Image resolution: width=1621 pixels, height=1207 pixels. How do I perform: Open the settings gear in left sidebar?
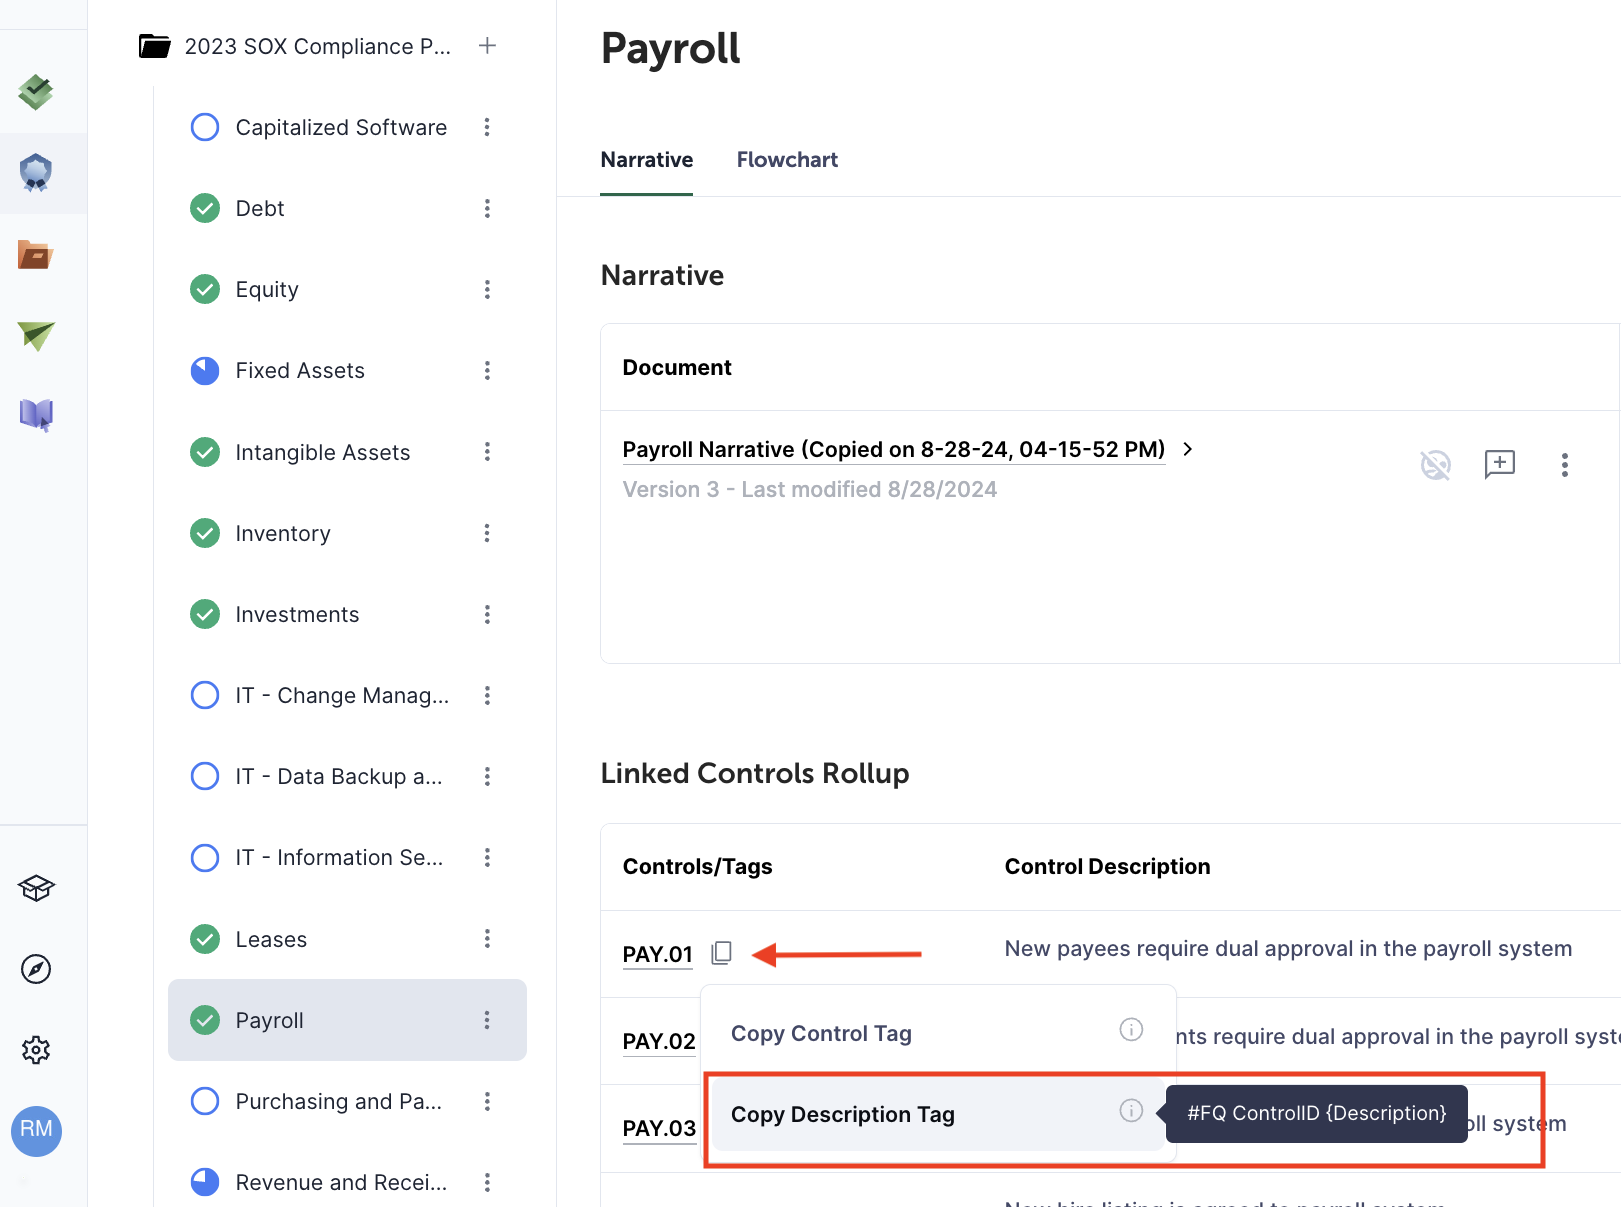pos(36,1050)
